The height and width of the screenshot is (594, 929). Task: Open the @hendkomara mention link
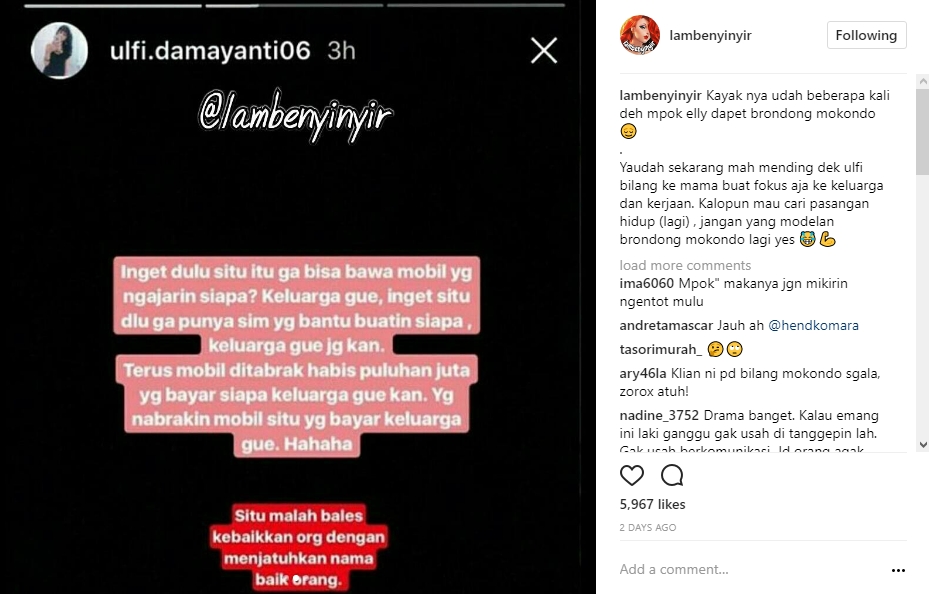pyautogui.click(x=813, y=325)
